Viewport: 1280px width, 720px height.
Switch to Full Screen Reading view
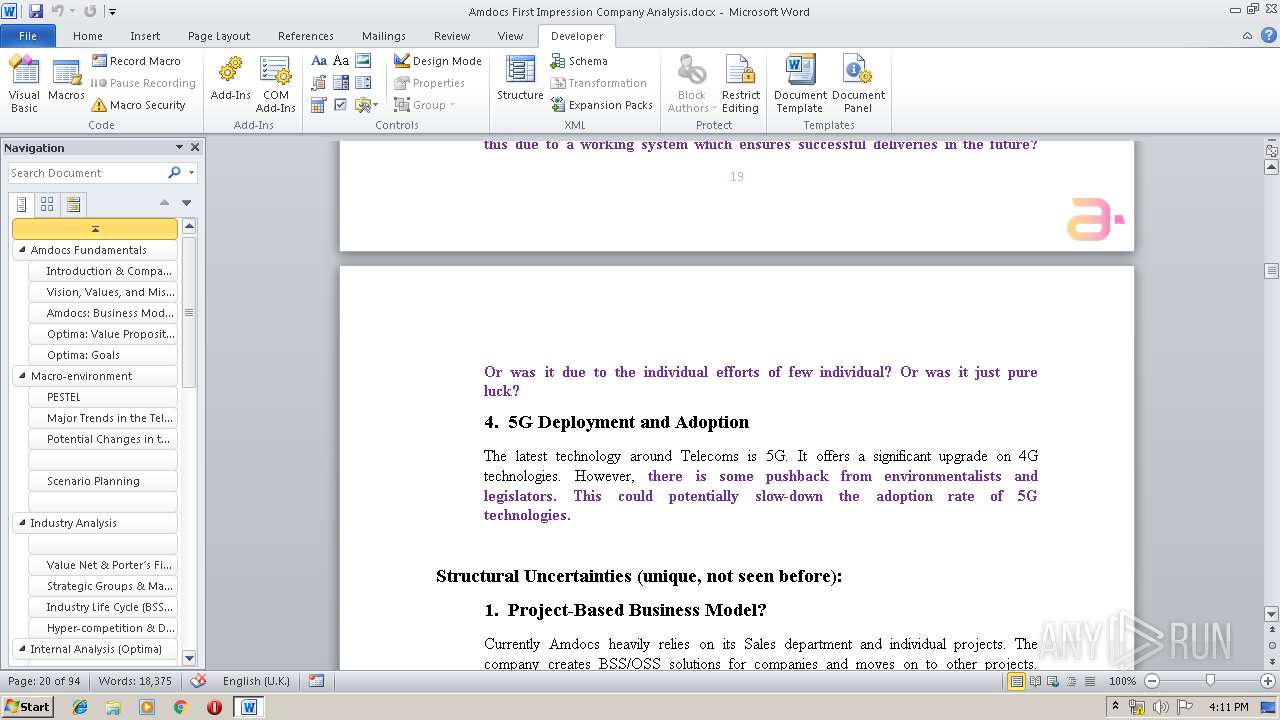[x=1035, y=681]
